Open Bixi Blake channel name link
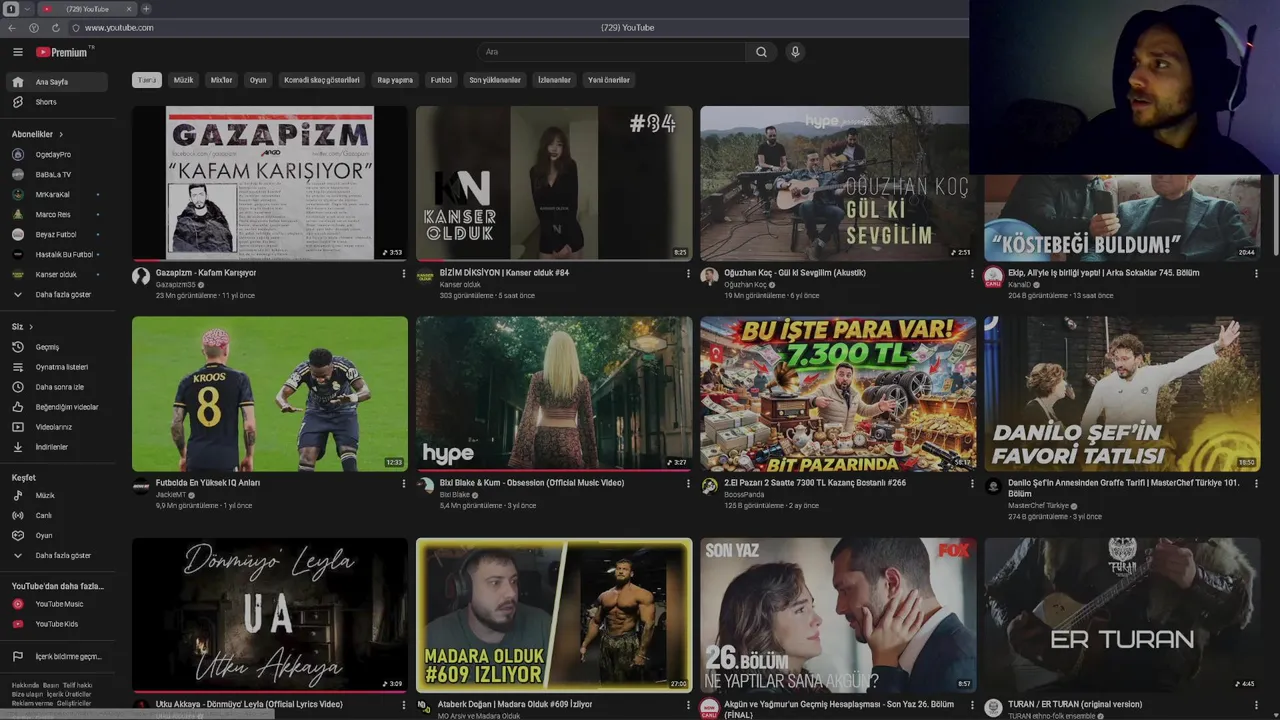Image resolution: width=1280 pixels, height=720 pixels. click(455, 495)
